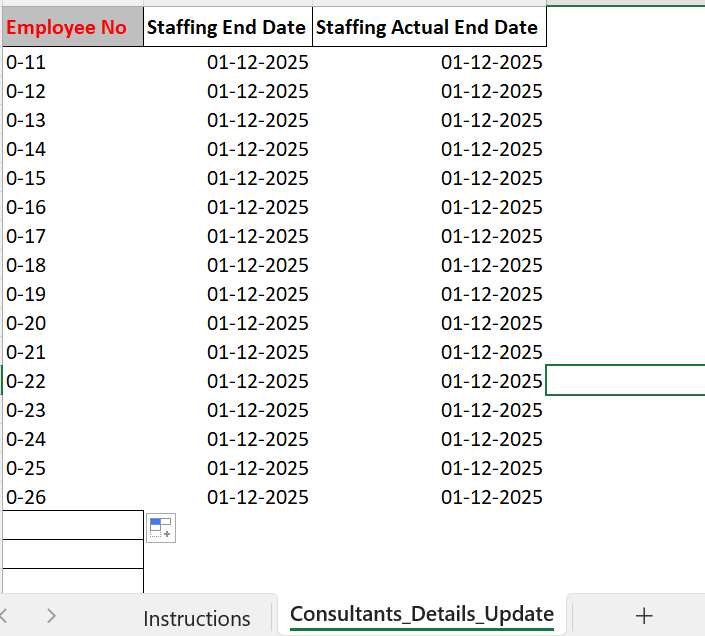Screen dimensions: 705x636
Task: Open the Auto Fill Options icon
Action: [161, 528]
